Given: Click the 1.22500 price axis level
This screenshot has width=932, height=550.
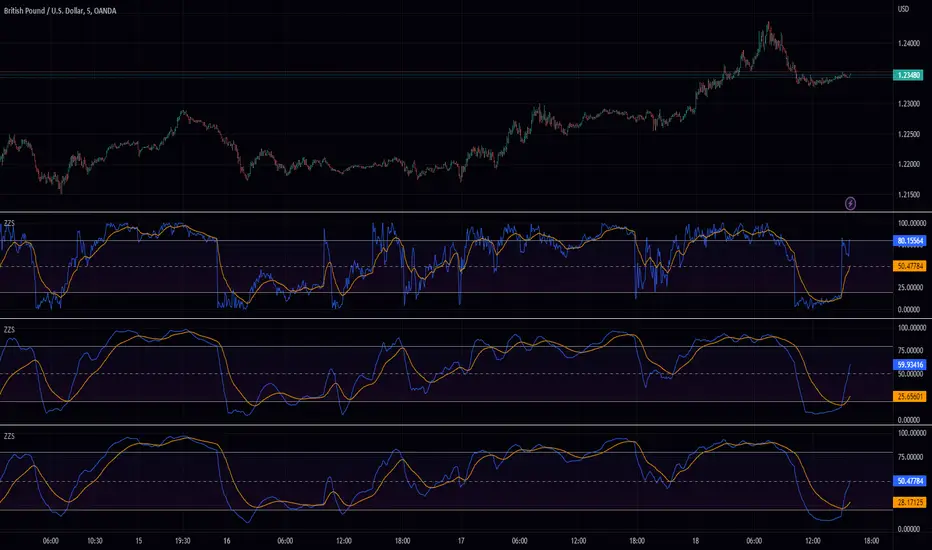Looking at the screenshot, I should click(x=909, y=134).
